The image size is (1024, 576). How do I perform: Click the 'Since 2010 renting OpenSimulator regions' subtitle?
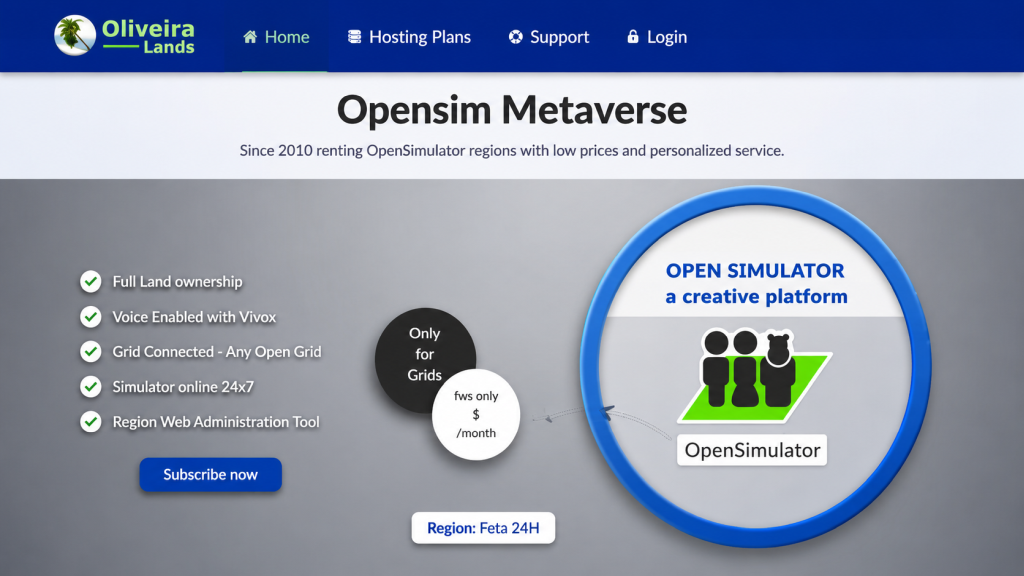point(512,150)
